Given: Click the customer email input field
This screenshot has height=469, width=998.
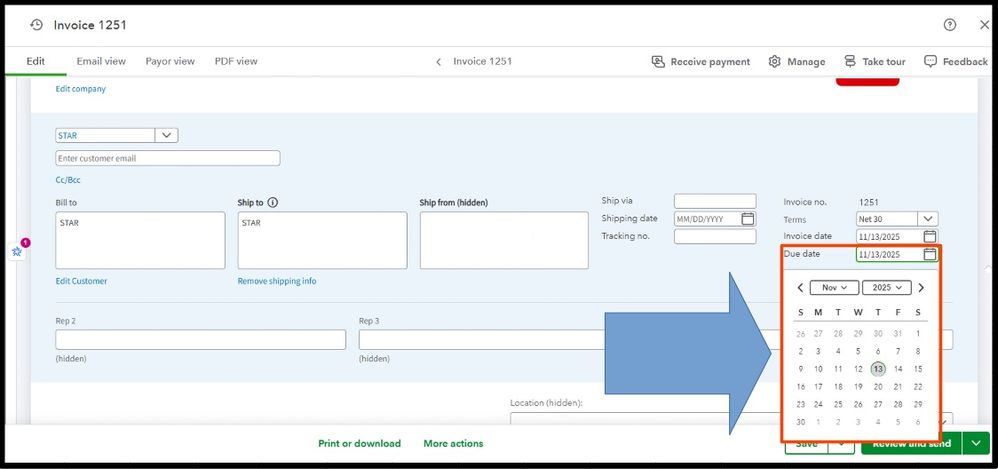Looking at the screenshot, I should click(168, 158).
